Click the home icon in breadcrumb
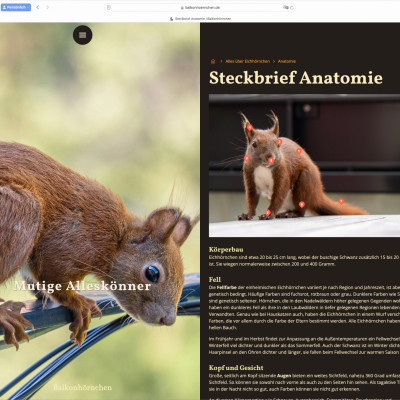 213,61
